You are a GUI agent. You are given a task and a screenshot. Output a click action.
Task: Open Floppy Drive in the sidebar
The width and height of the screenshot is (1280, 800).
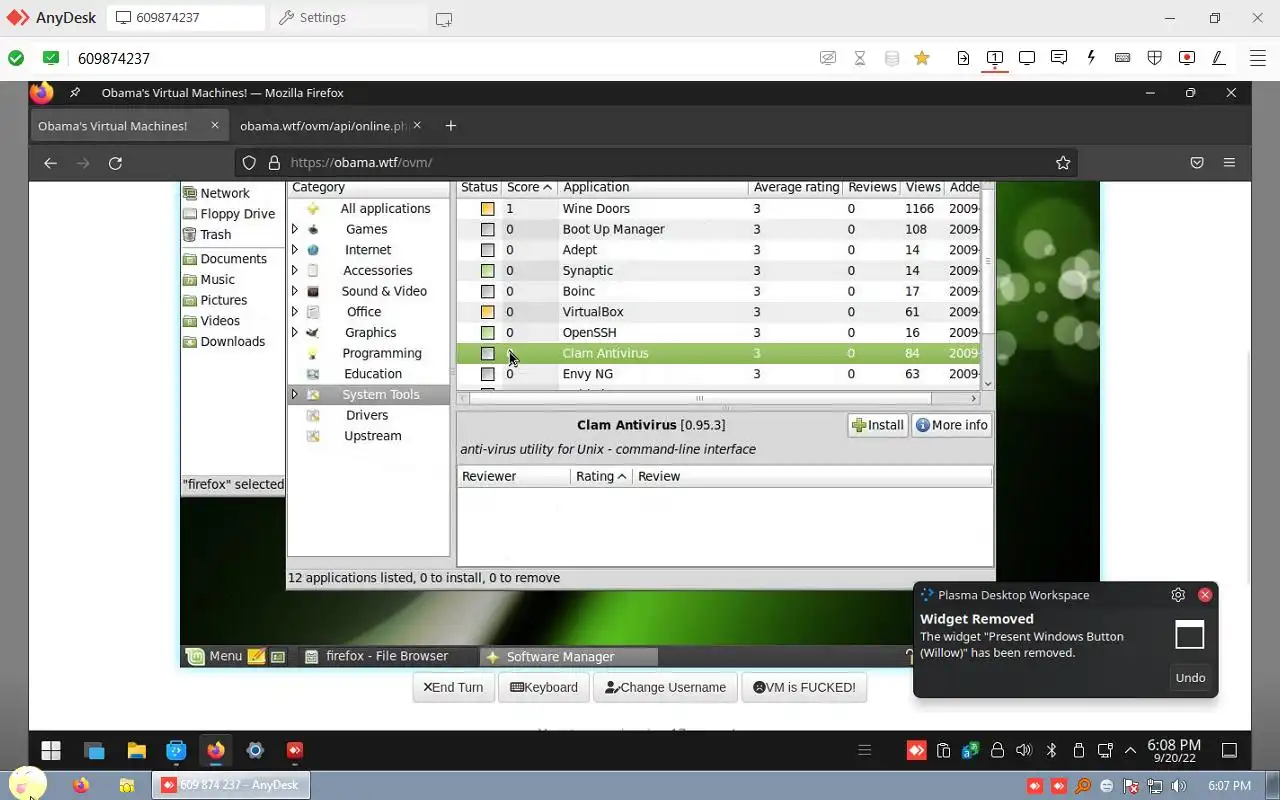[229, 214]
